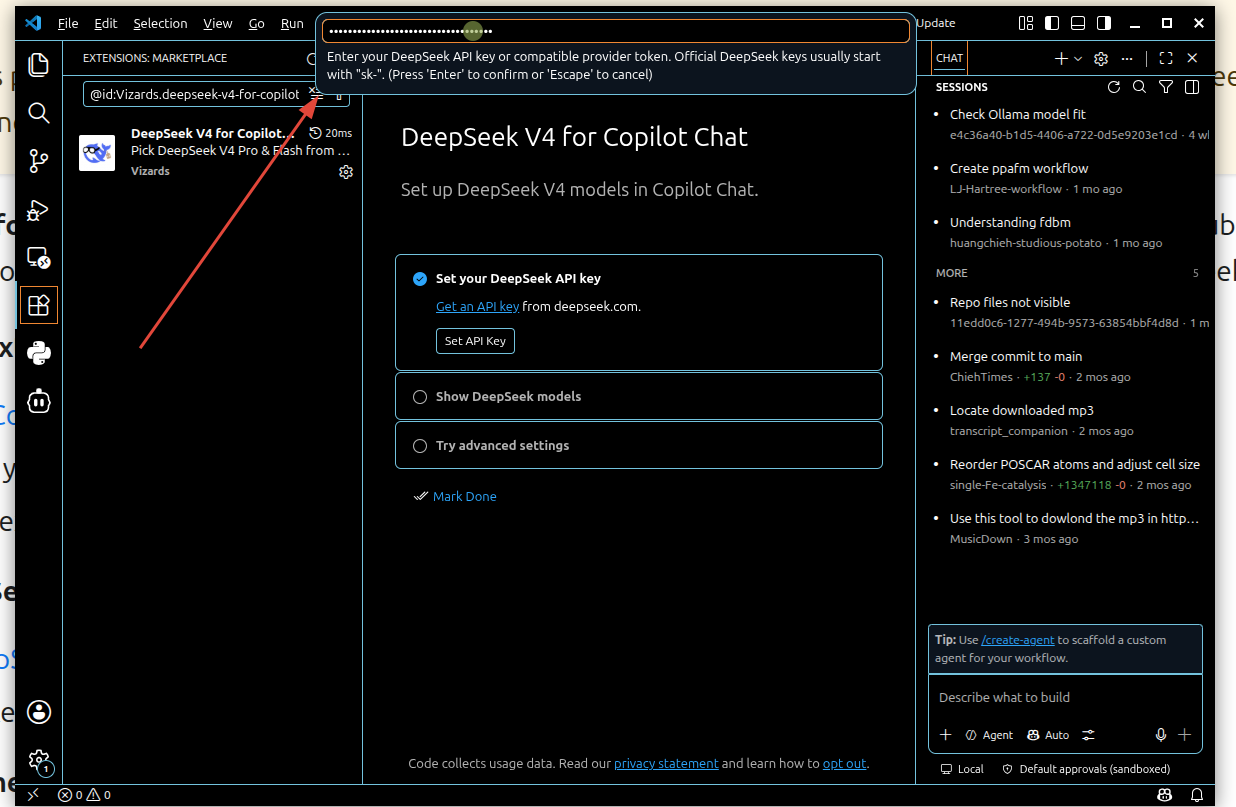Open the Copilot status icon in the status bar
Image resolution: width=1236 pixels, height=807 pixels.
point(1165,796)
